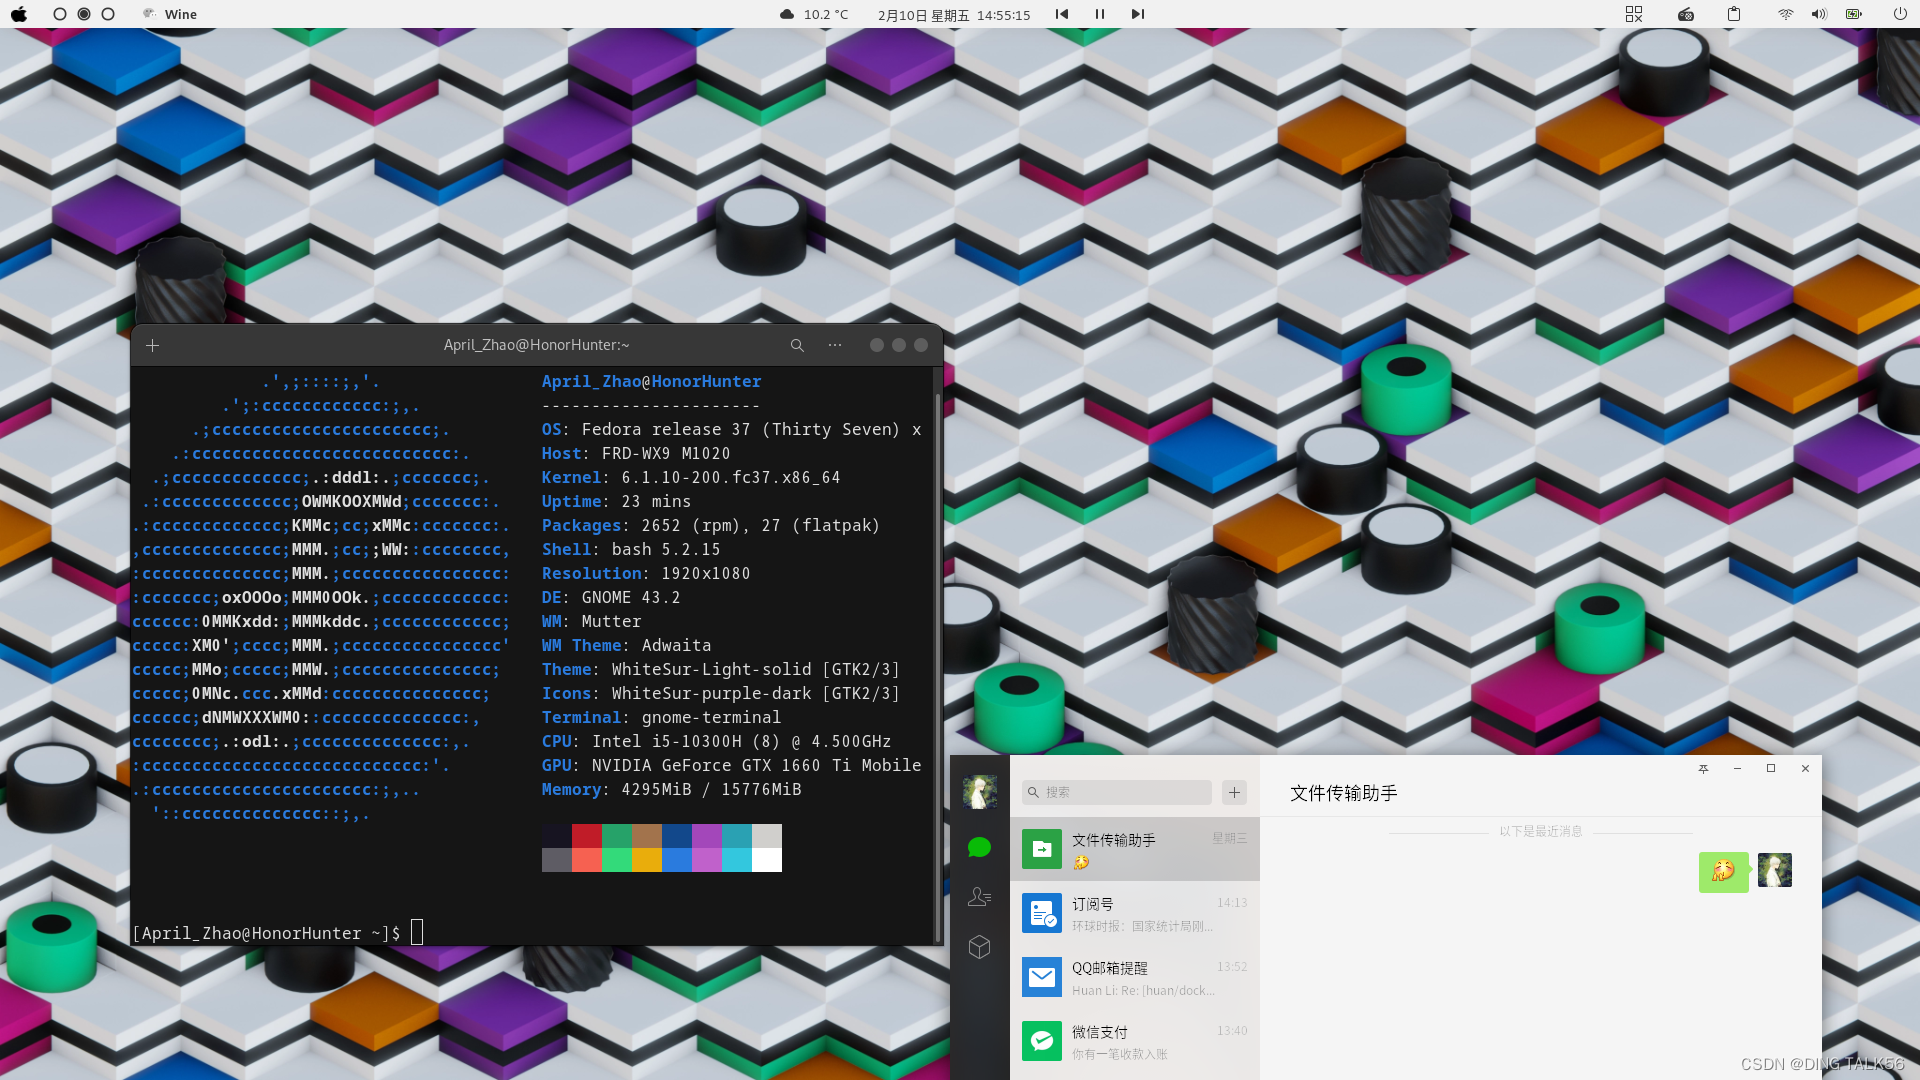Click the clipboard icon in top bar
This screenshot has width=1920, height=1080.
(1734, 14)
